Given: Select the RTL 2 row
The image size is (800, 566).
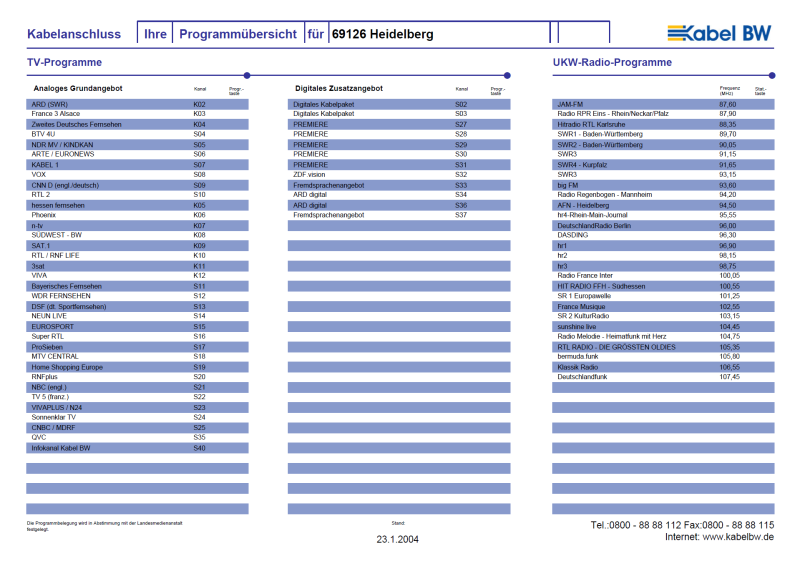Looking at the screenshot, I should coord(137,195).
